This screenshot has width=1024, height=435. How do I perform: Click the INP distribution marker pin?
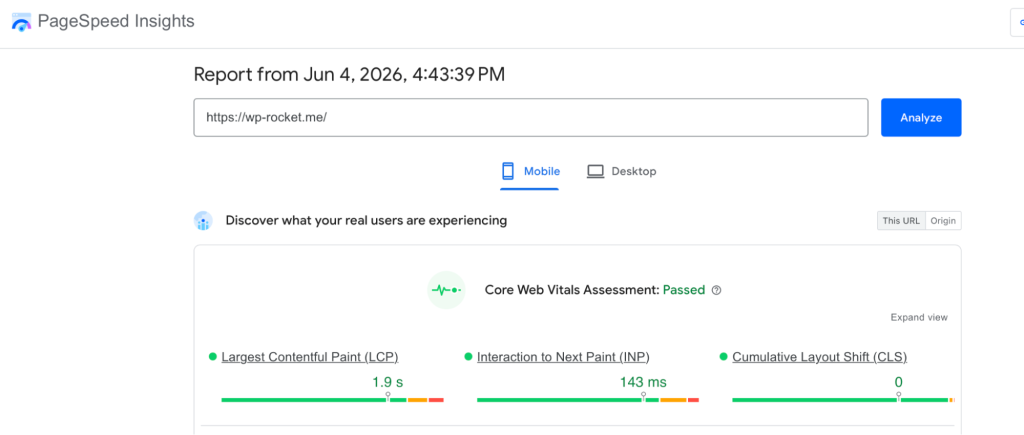[643, 396]
